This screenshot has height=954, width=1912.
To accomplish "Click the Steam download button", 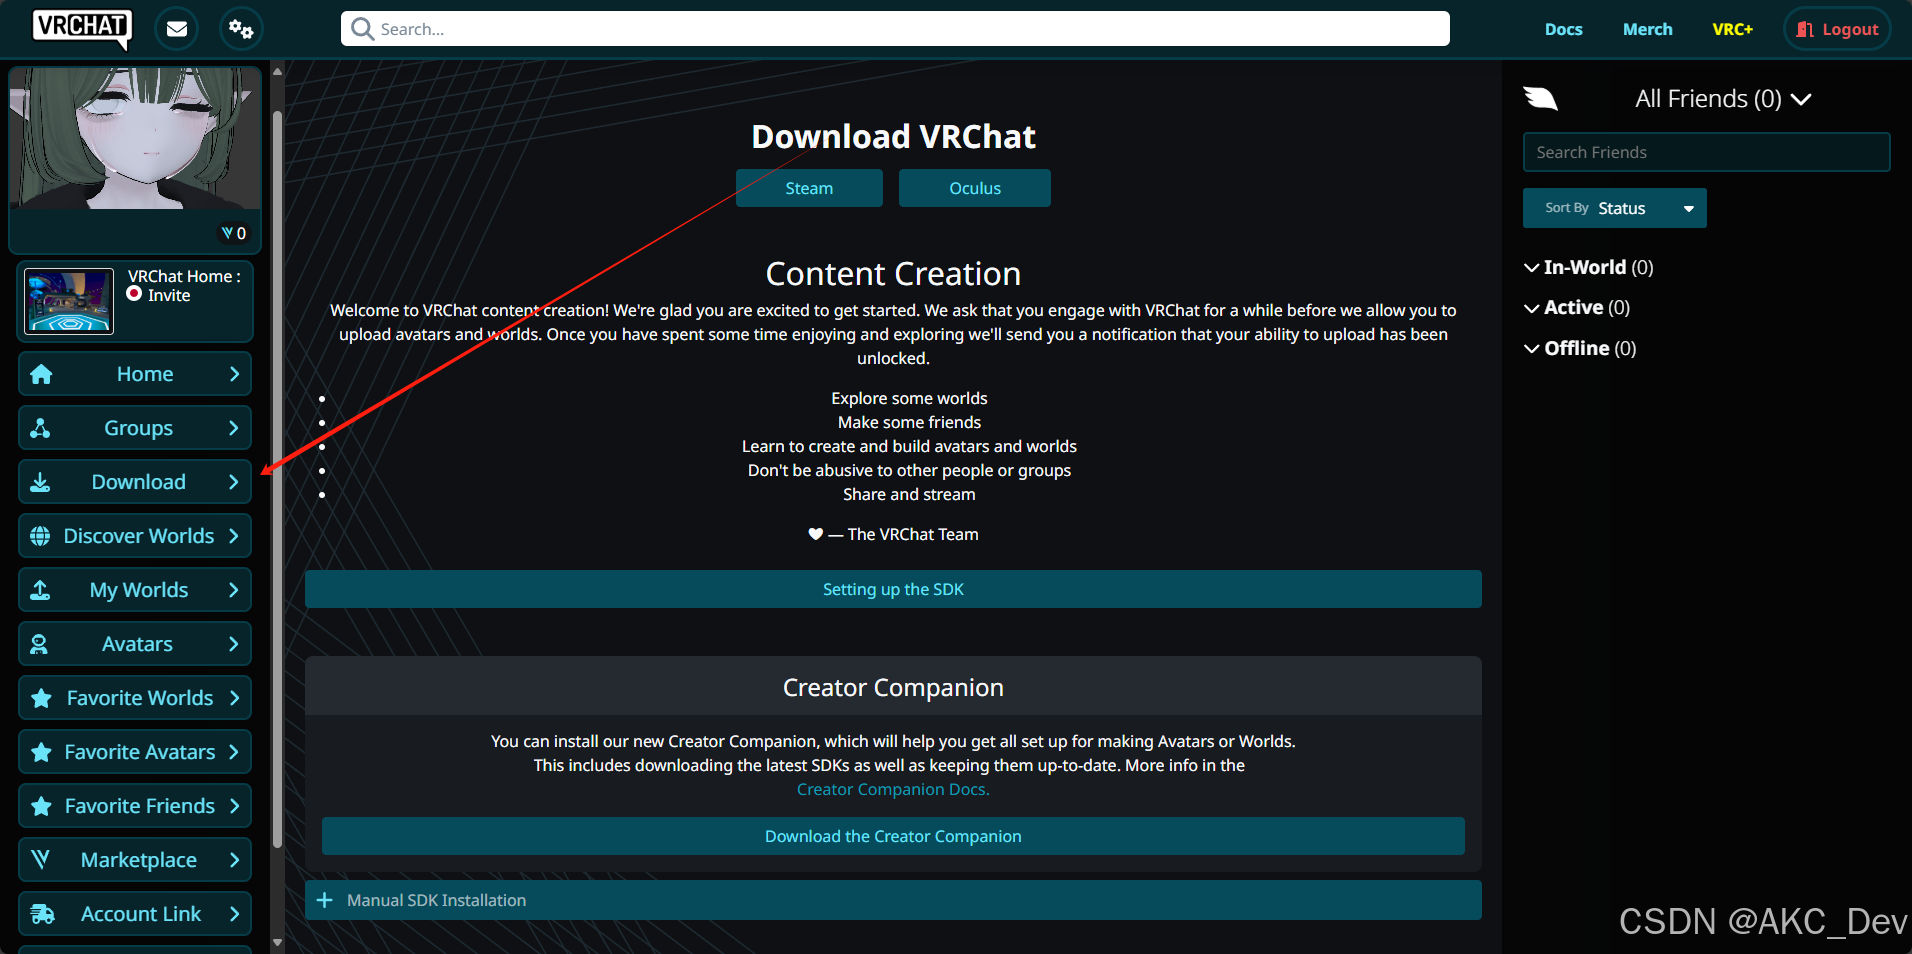I will [809, 188].
